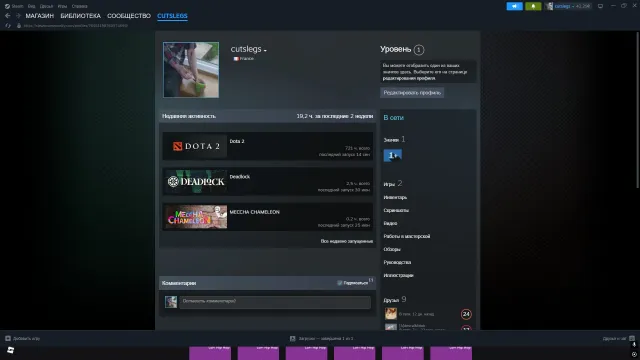Image resolution: width=640 pixels, height=360 pixels.
Task: Click the page URL address text
Action: point(76,25)
